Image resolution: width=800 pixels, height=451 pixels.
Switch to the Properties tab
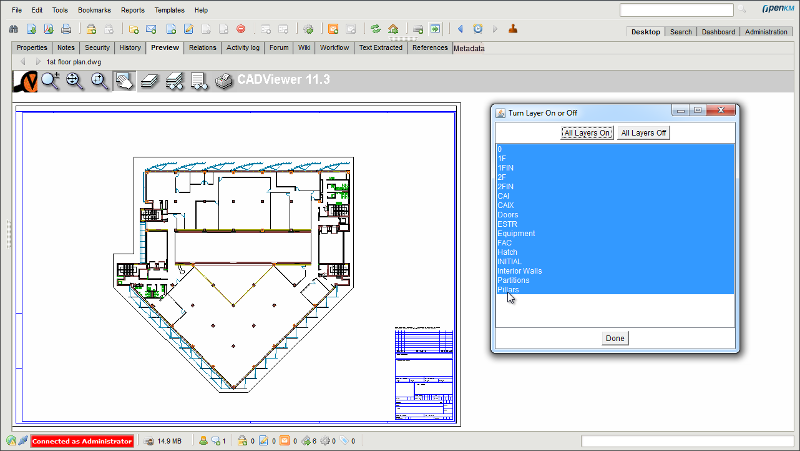tap(32, 47)
